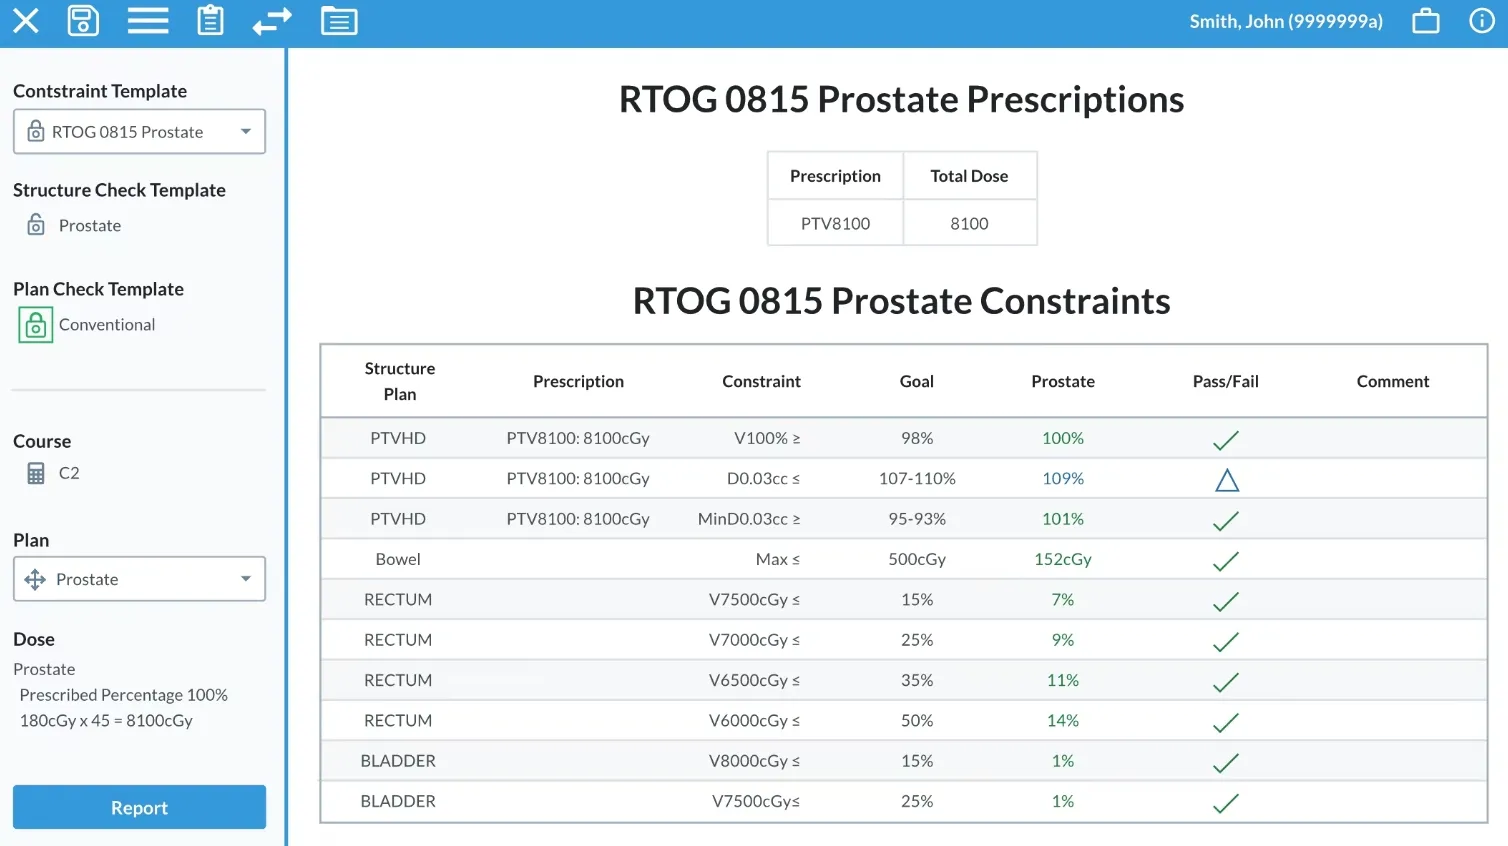Click the warning triangle for D0.03cc constraint
Viewport: 1508px width, 846px height.
coord(1226,479)
